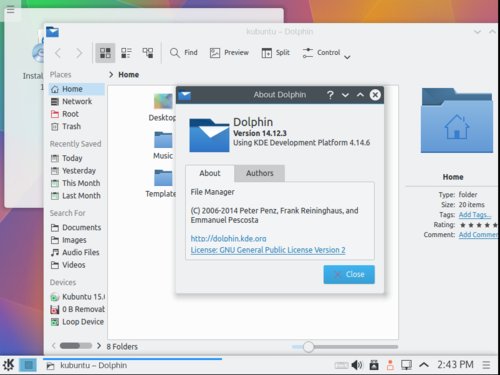This screenshot has height=375, width=500.
Task: Switch to Icons view mode
Action: click(x=105, y=53)
